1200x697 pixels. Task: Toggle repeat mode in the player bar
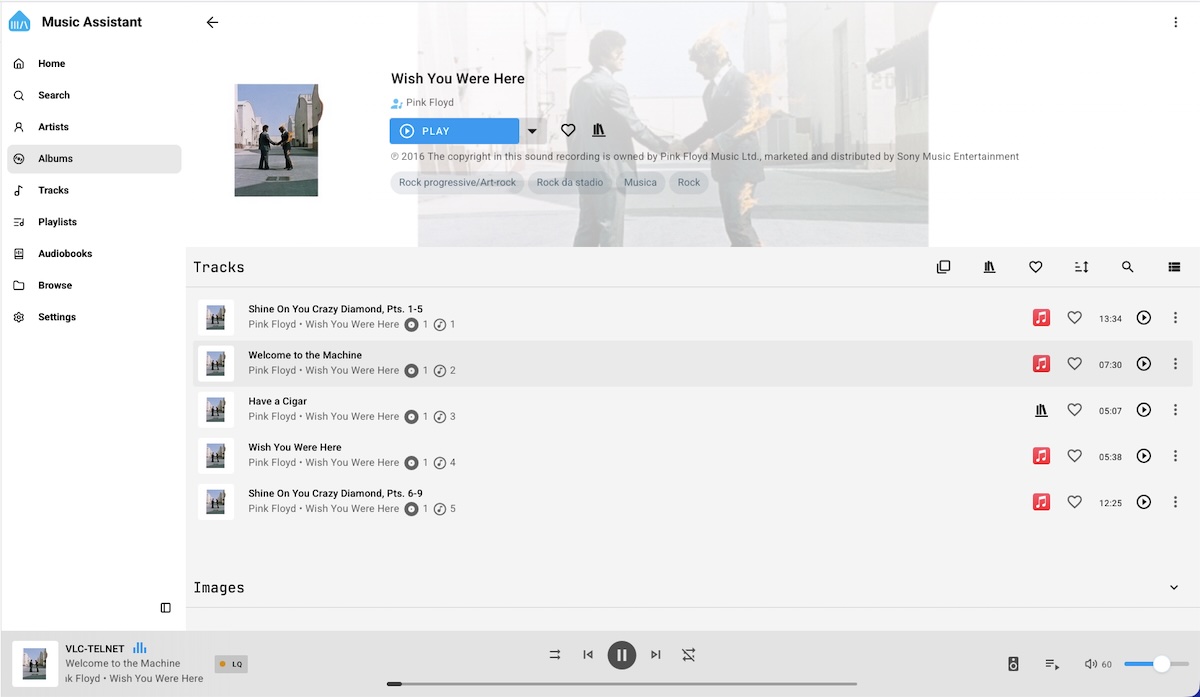coord(689,655)
